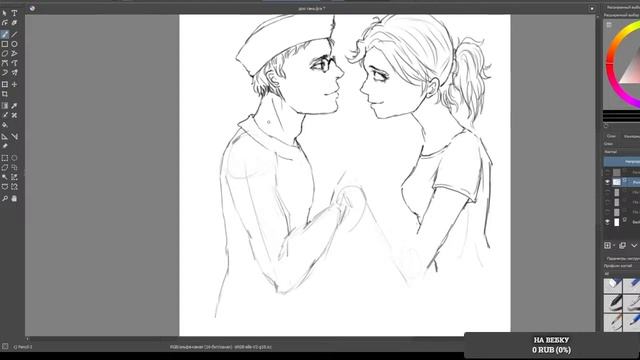Viewport: 640px width, 360px height.
Task: Select the Gradient tool
Action: click(4, 106)
